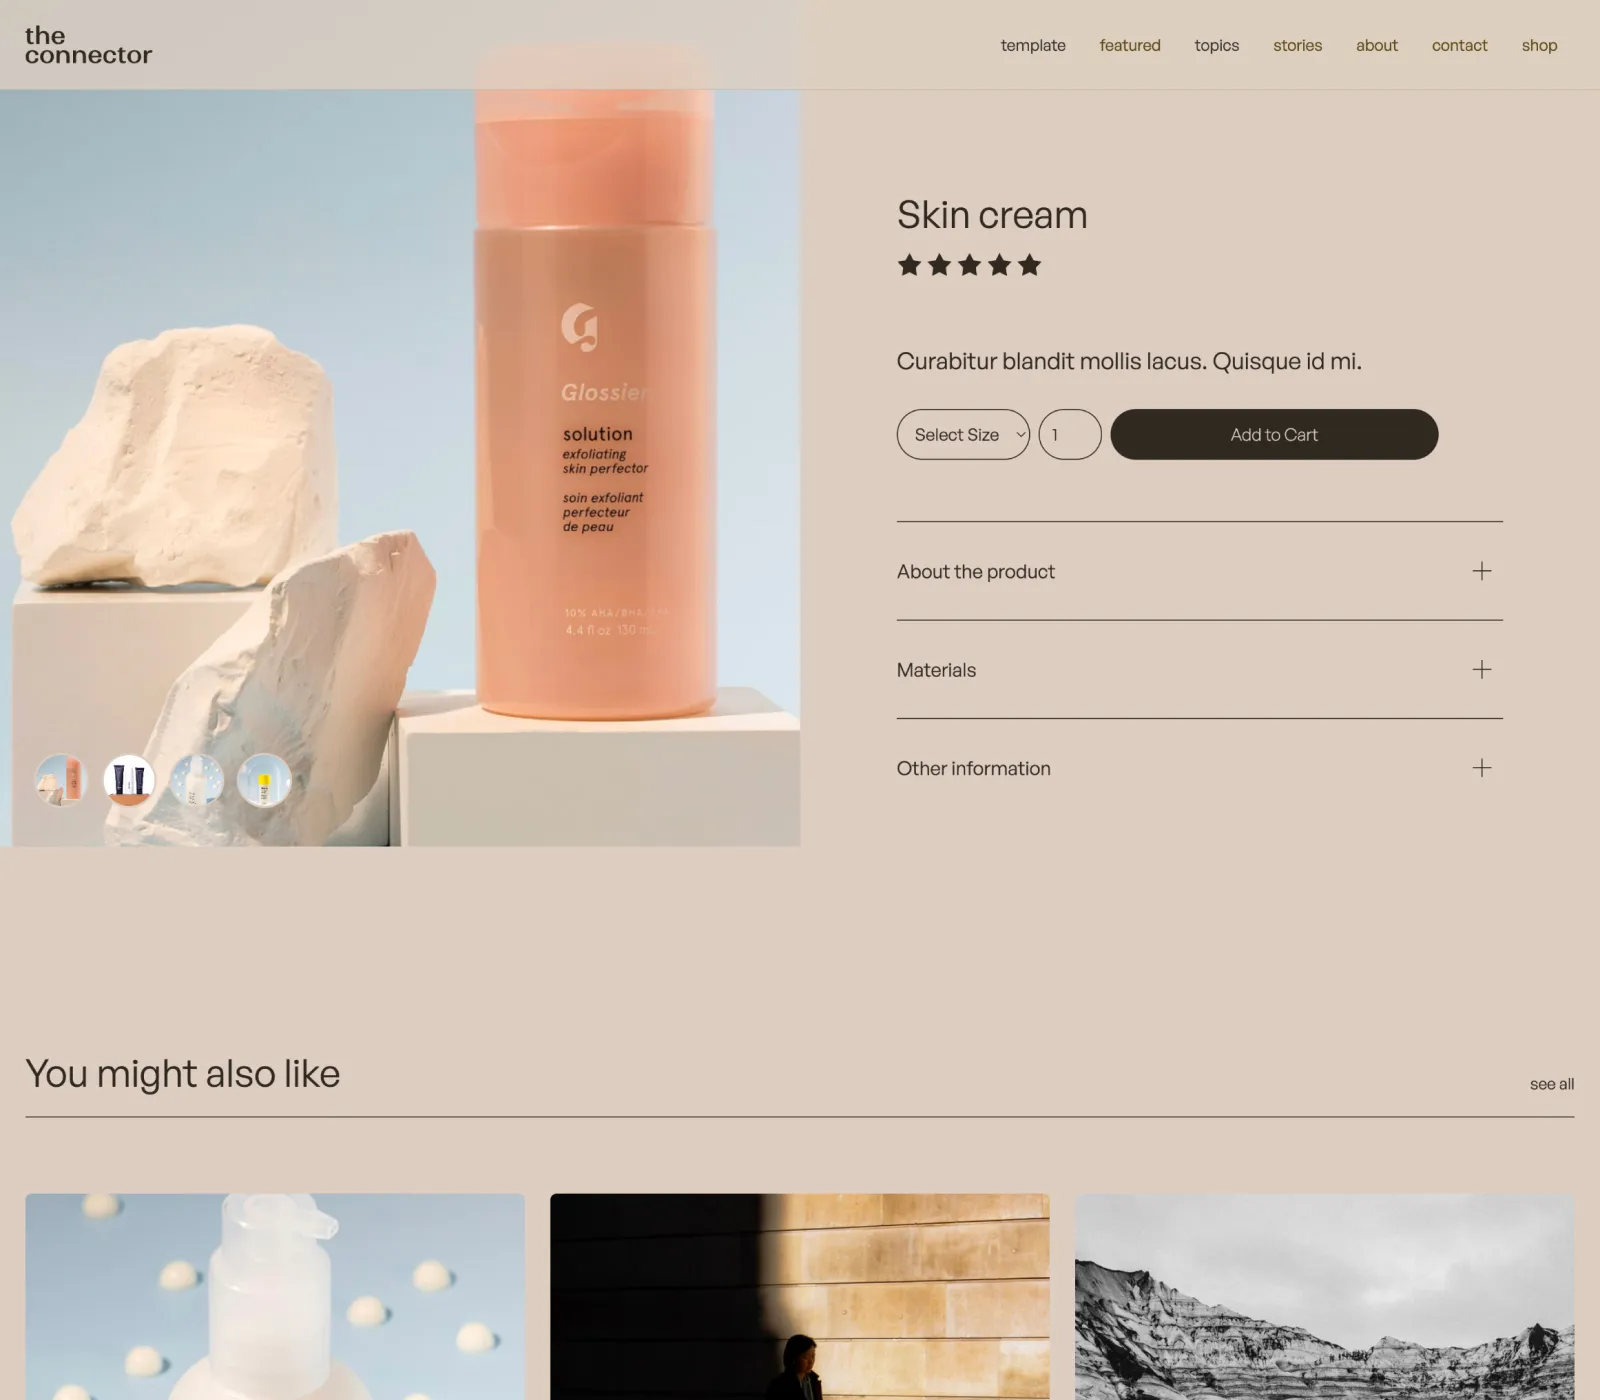This screenshot has width=1600, height=1400.
Task: Visit the about page link
Action: tap(1376, 45)
